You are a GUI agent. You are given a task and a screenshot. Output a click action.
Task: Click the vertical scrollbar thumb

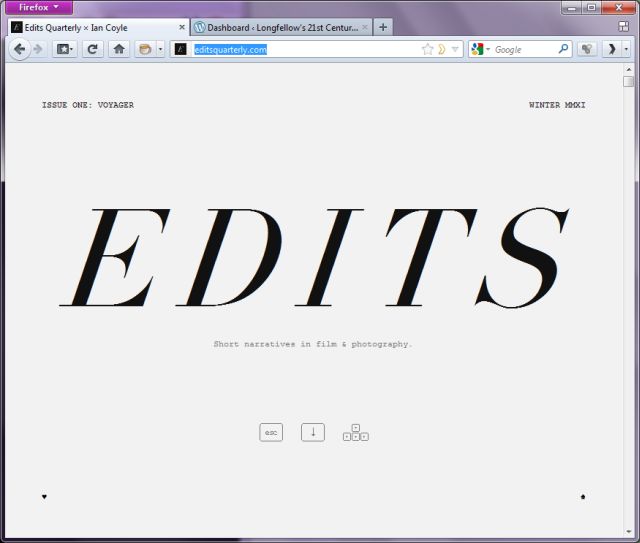click(629, 81)
